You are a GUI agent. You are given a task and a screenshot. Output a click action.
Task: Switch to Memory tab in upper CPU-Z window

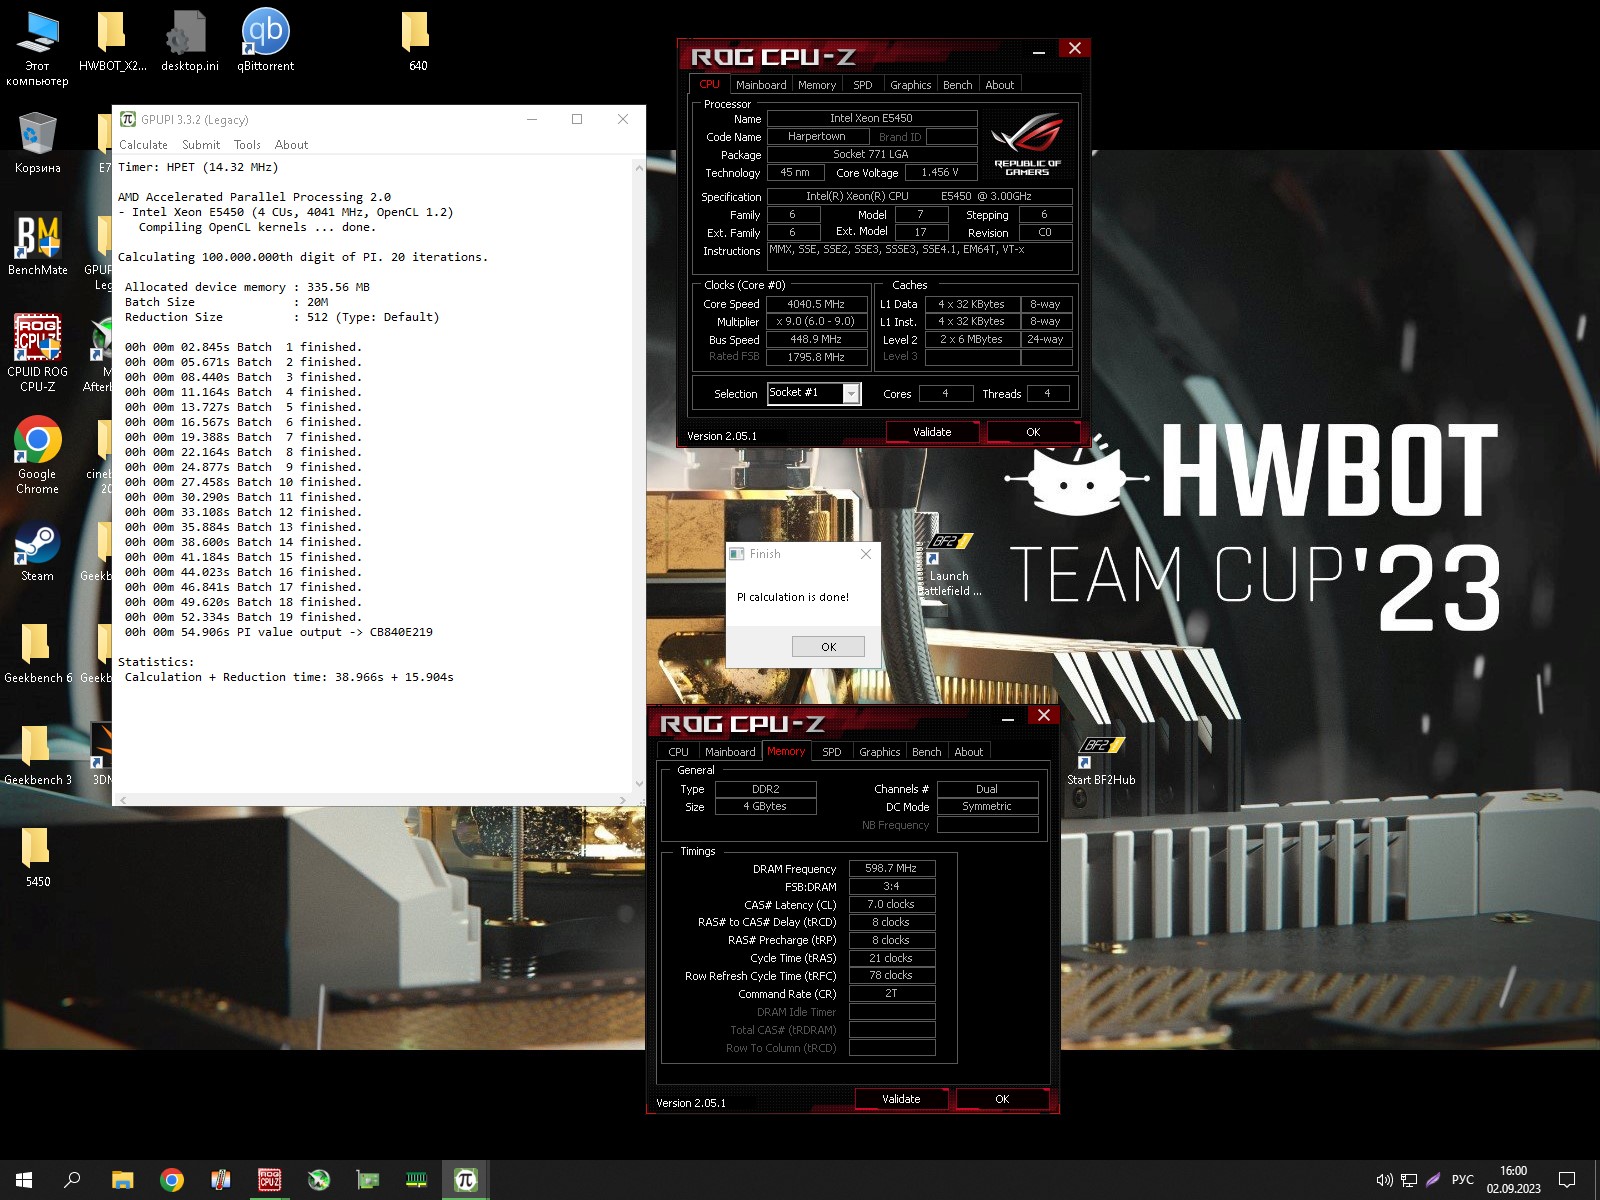[x=817, y=85]
